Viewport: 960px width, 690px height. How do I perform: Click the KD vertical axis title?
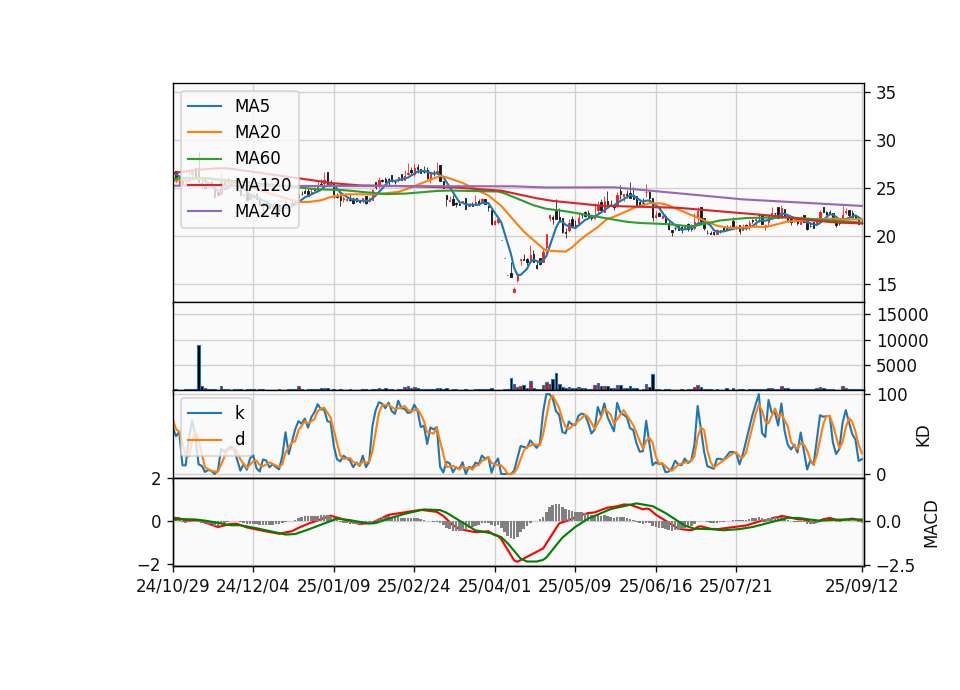pos(923,437)
